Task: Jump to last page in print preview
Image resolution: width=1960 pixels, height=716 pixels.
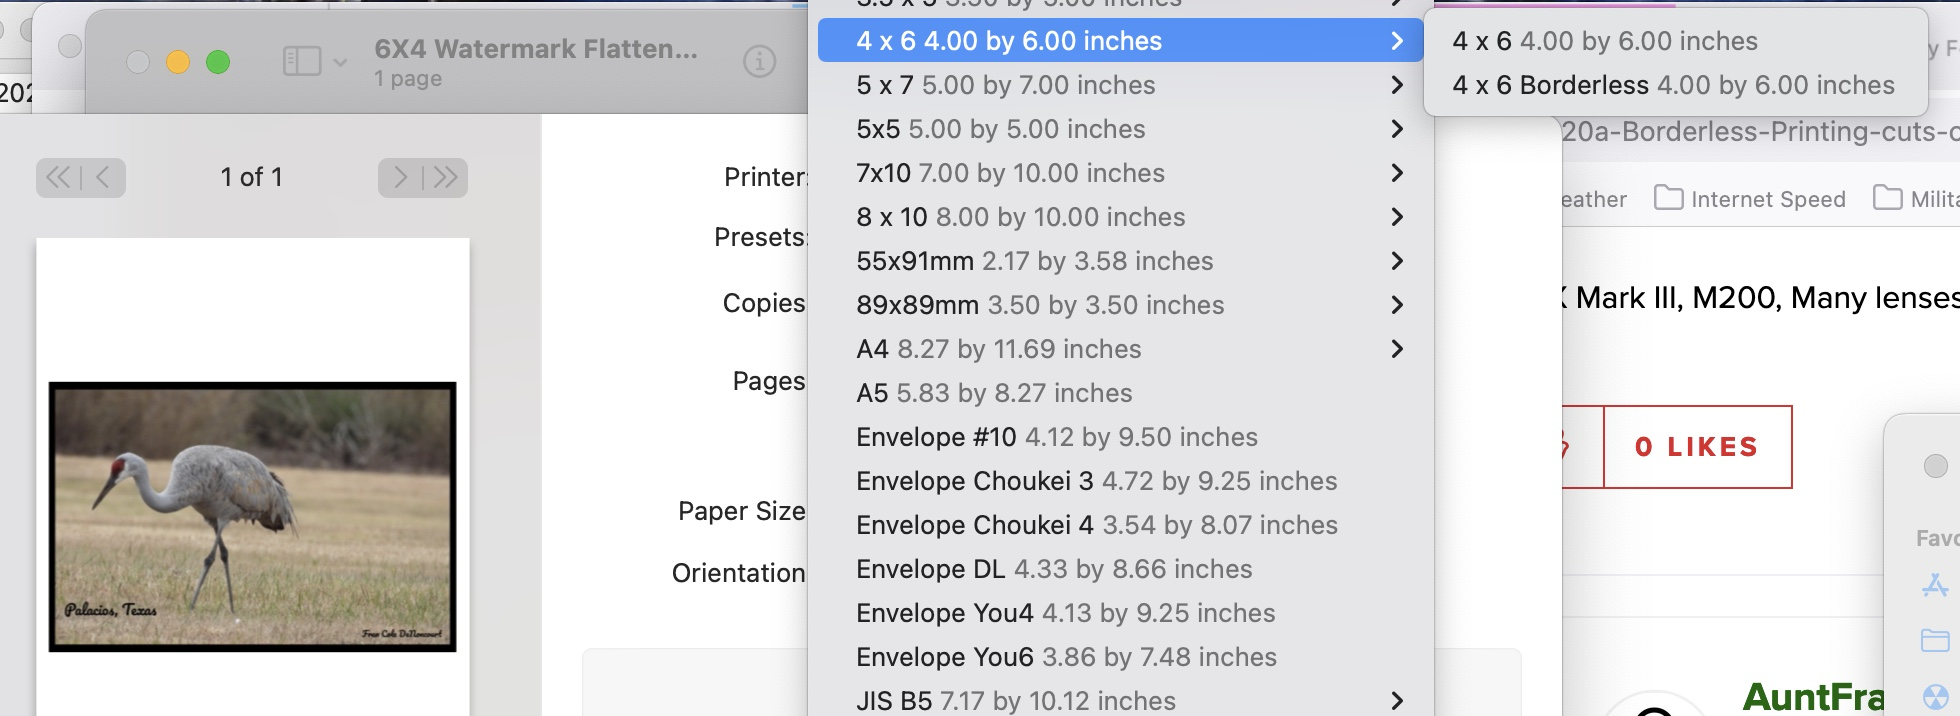Action: tap(445, 178)
